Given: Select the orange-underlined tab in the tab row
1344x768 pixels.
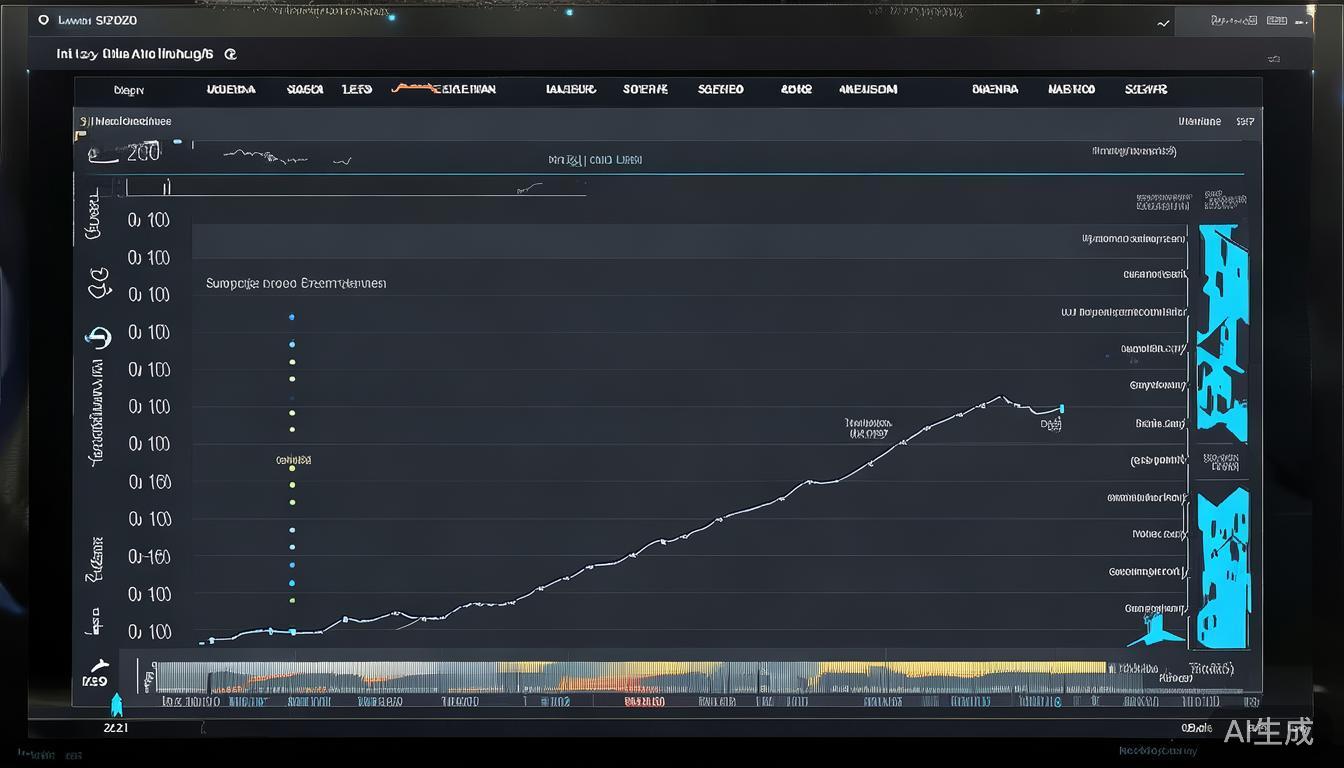Looking at the screenshot, I should (x=445, y=89).
